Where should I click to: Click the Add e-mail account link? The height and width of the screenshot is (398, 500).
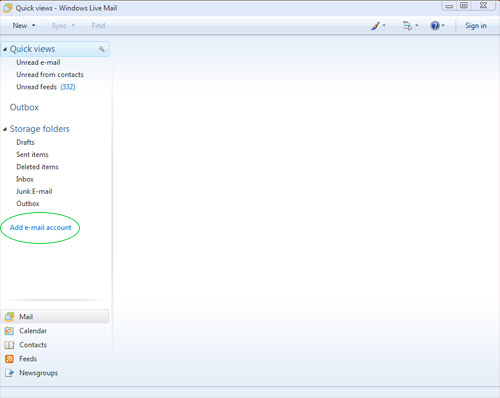click(x=41, y=228)
